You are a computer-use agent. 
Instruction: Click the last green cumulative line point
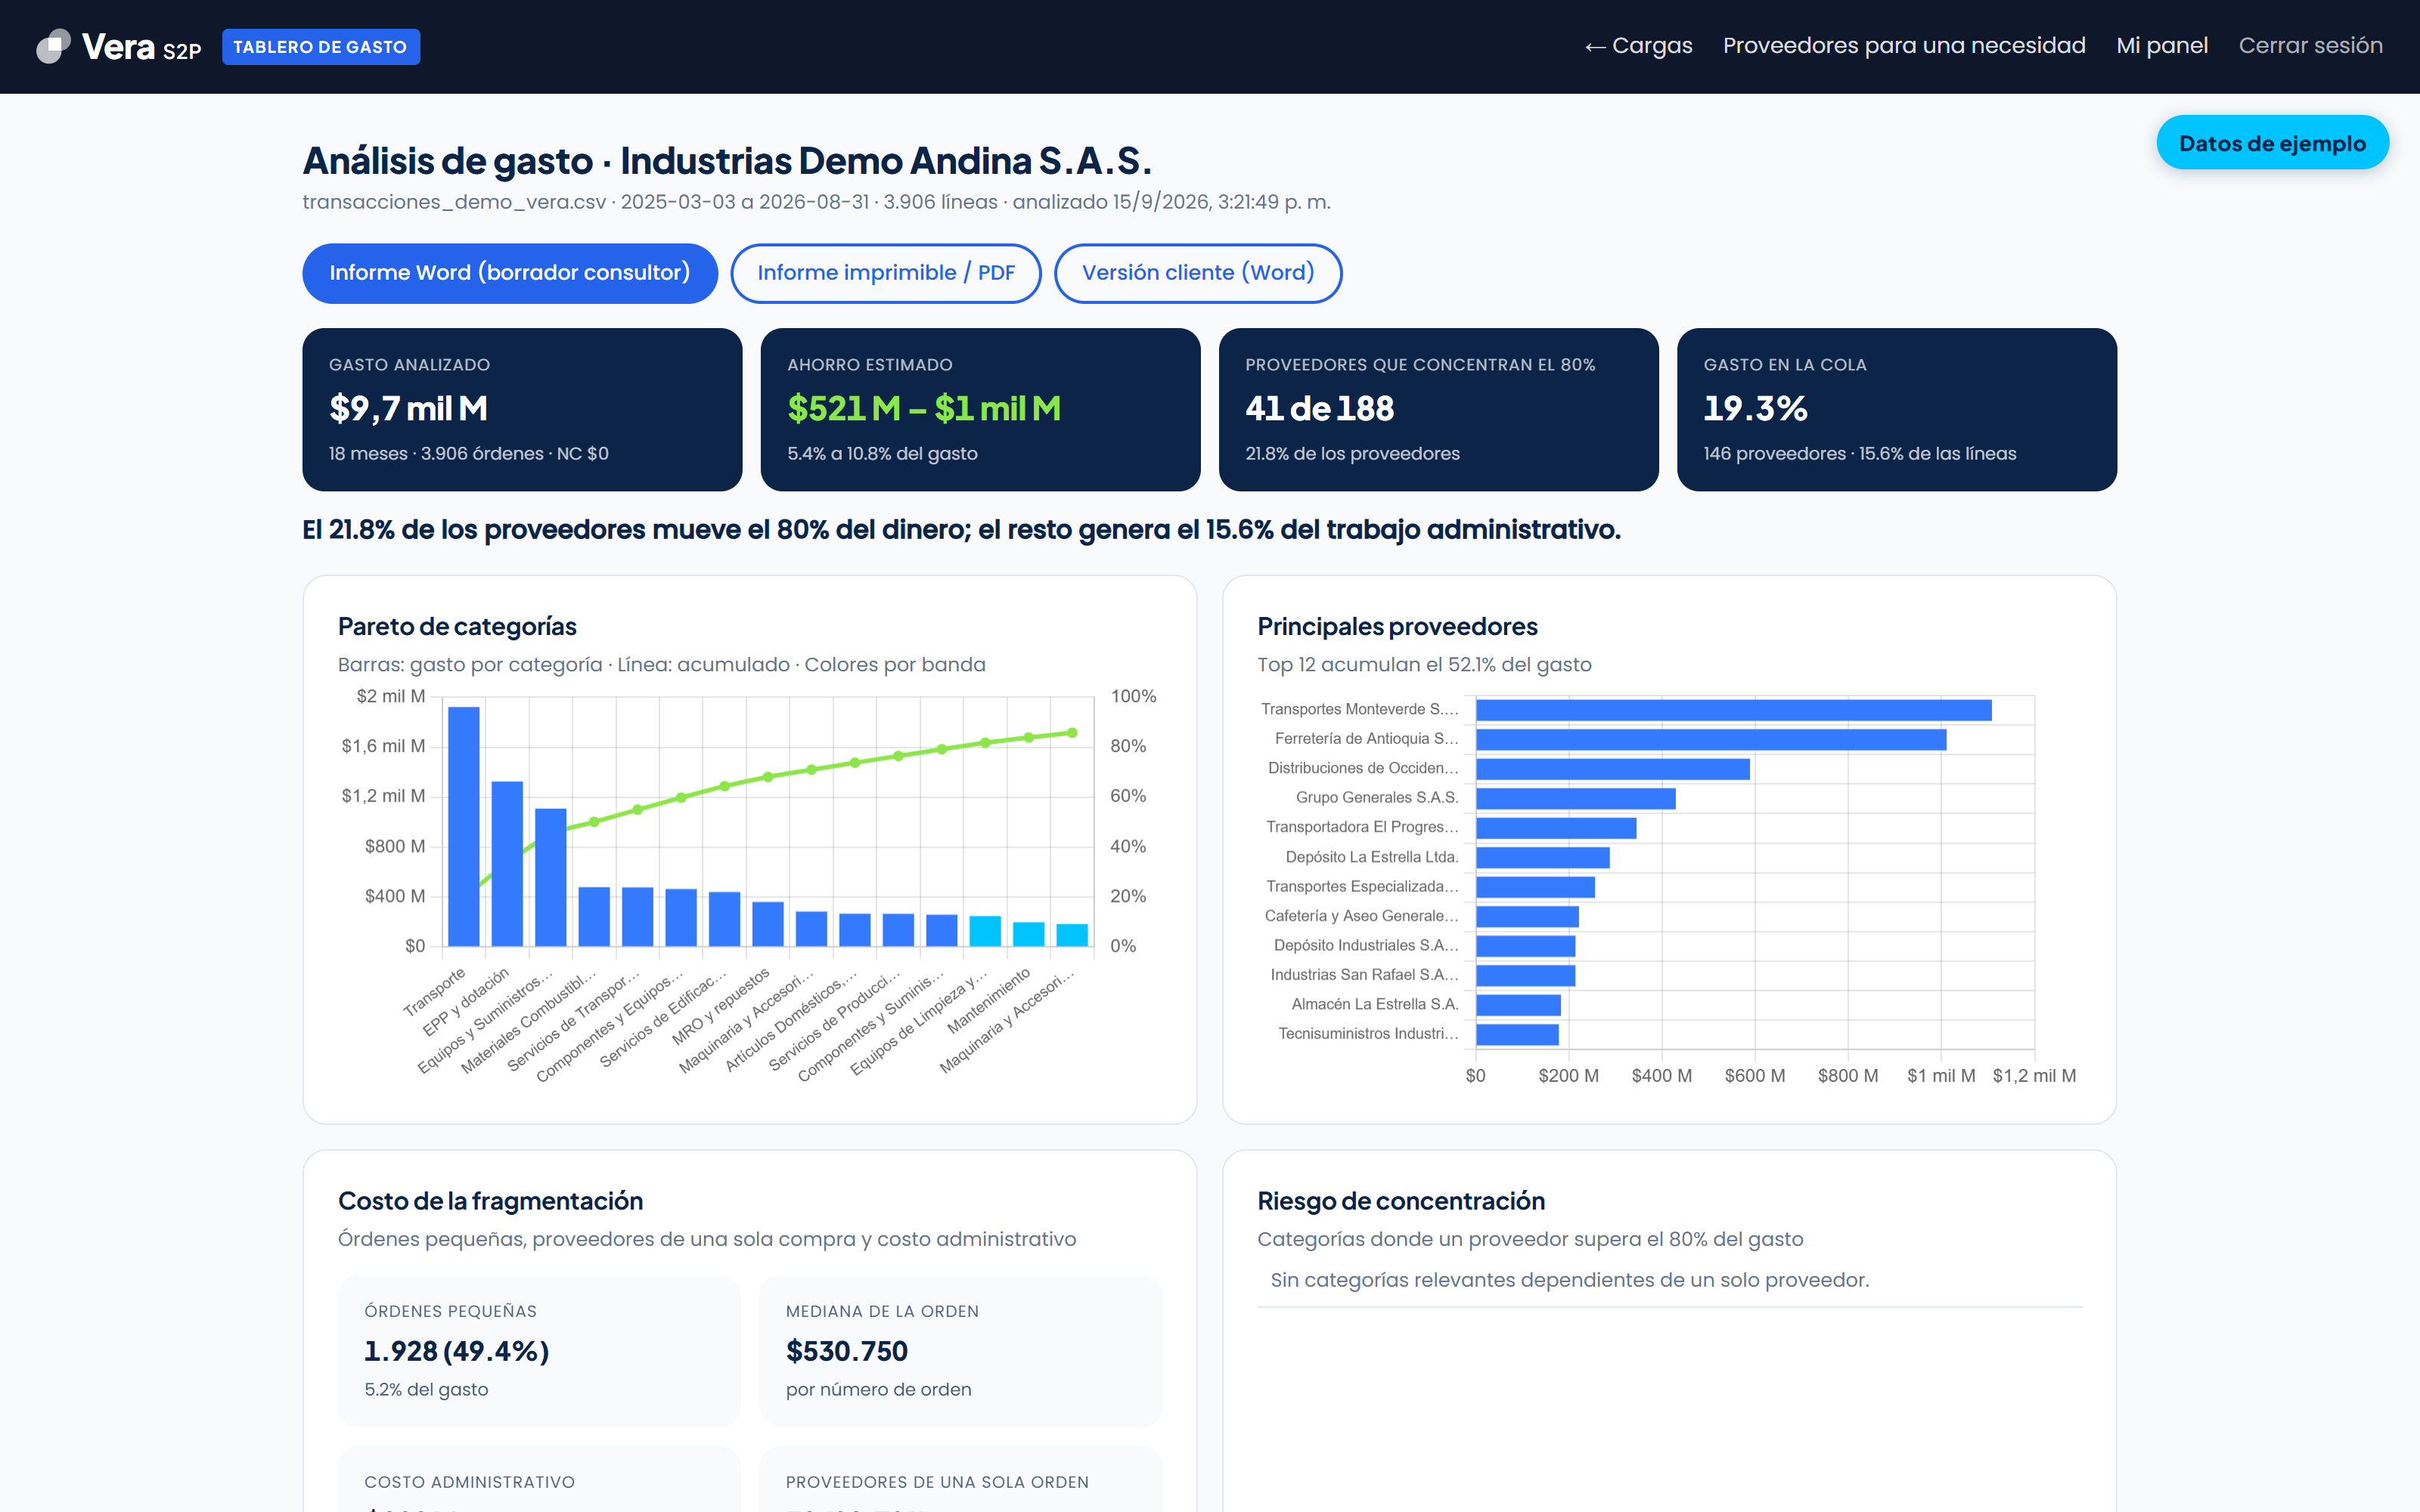point(1072,733)
